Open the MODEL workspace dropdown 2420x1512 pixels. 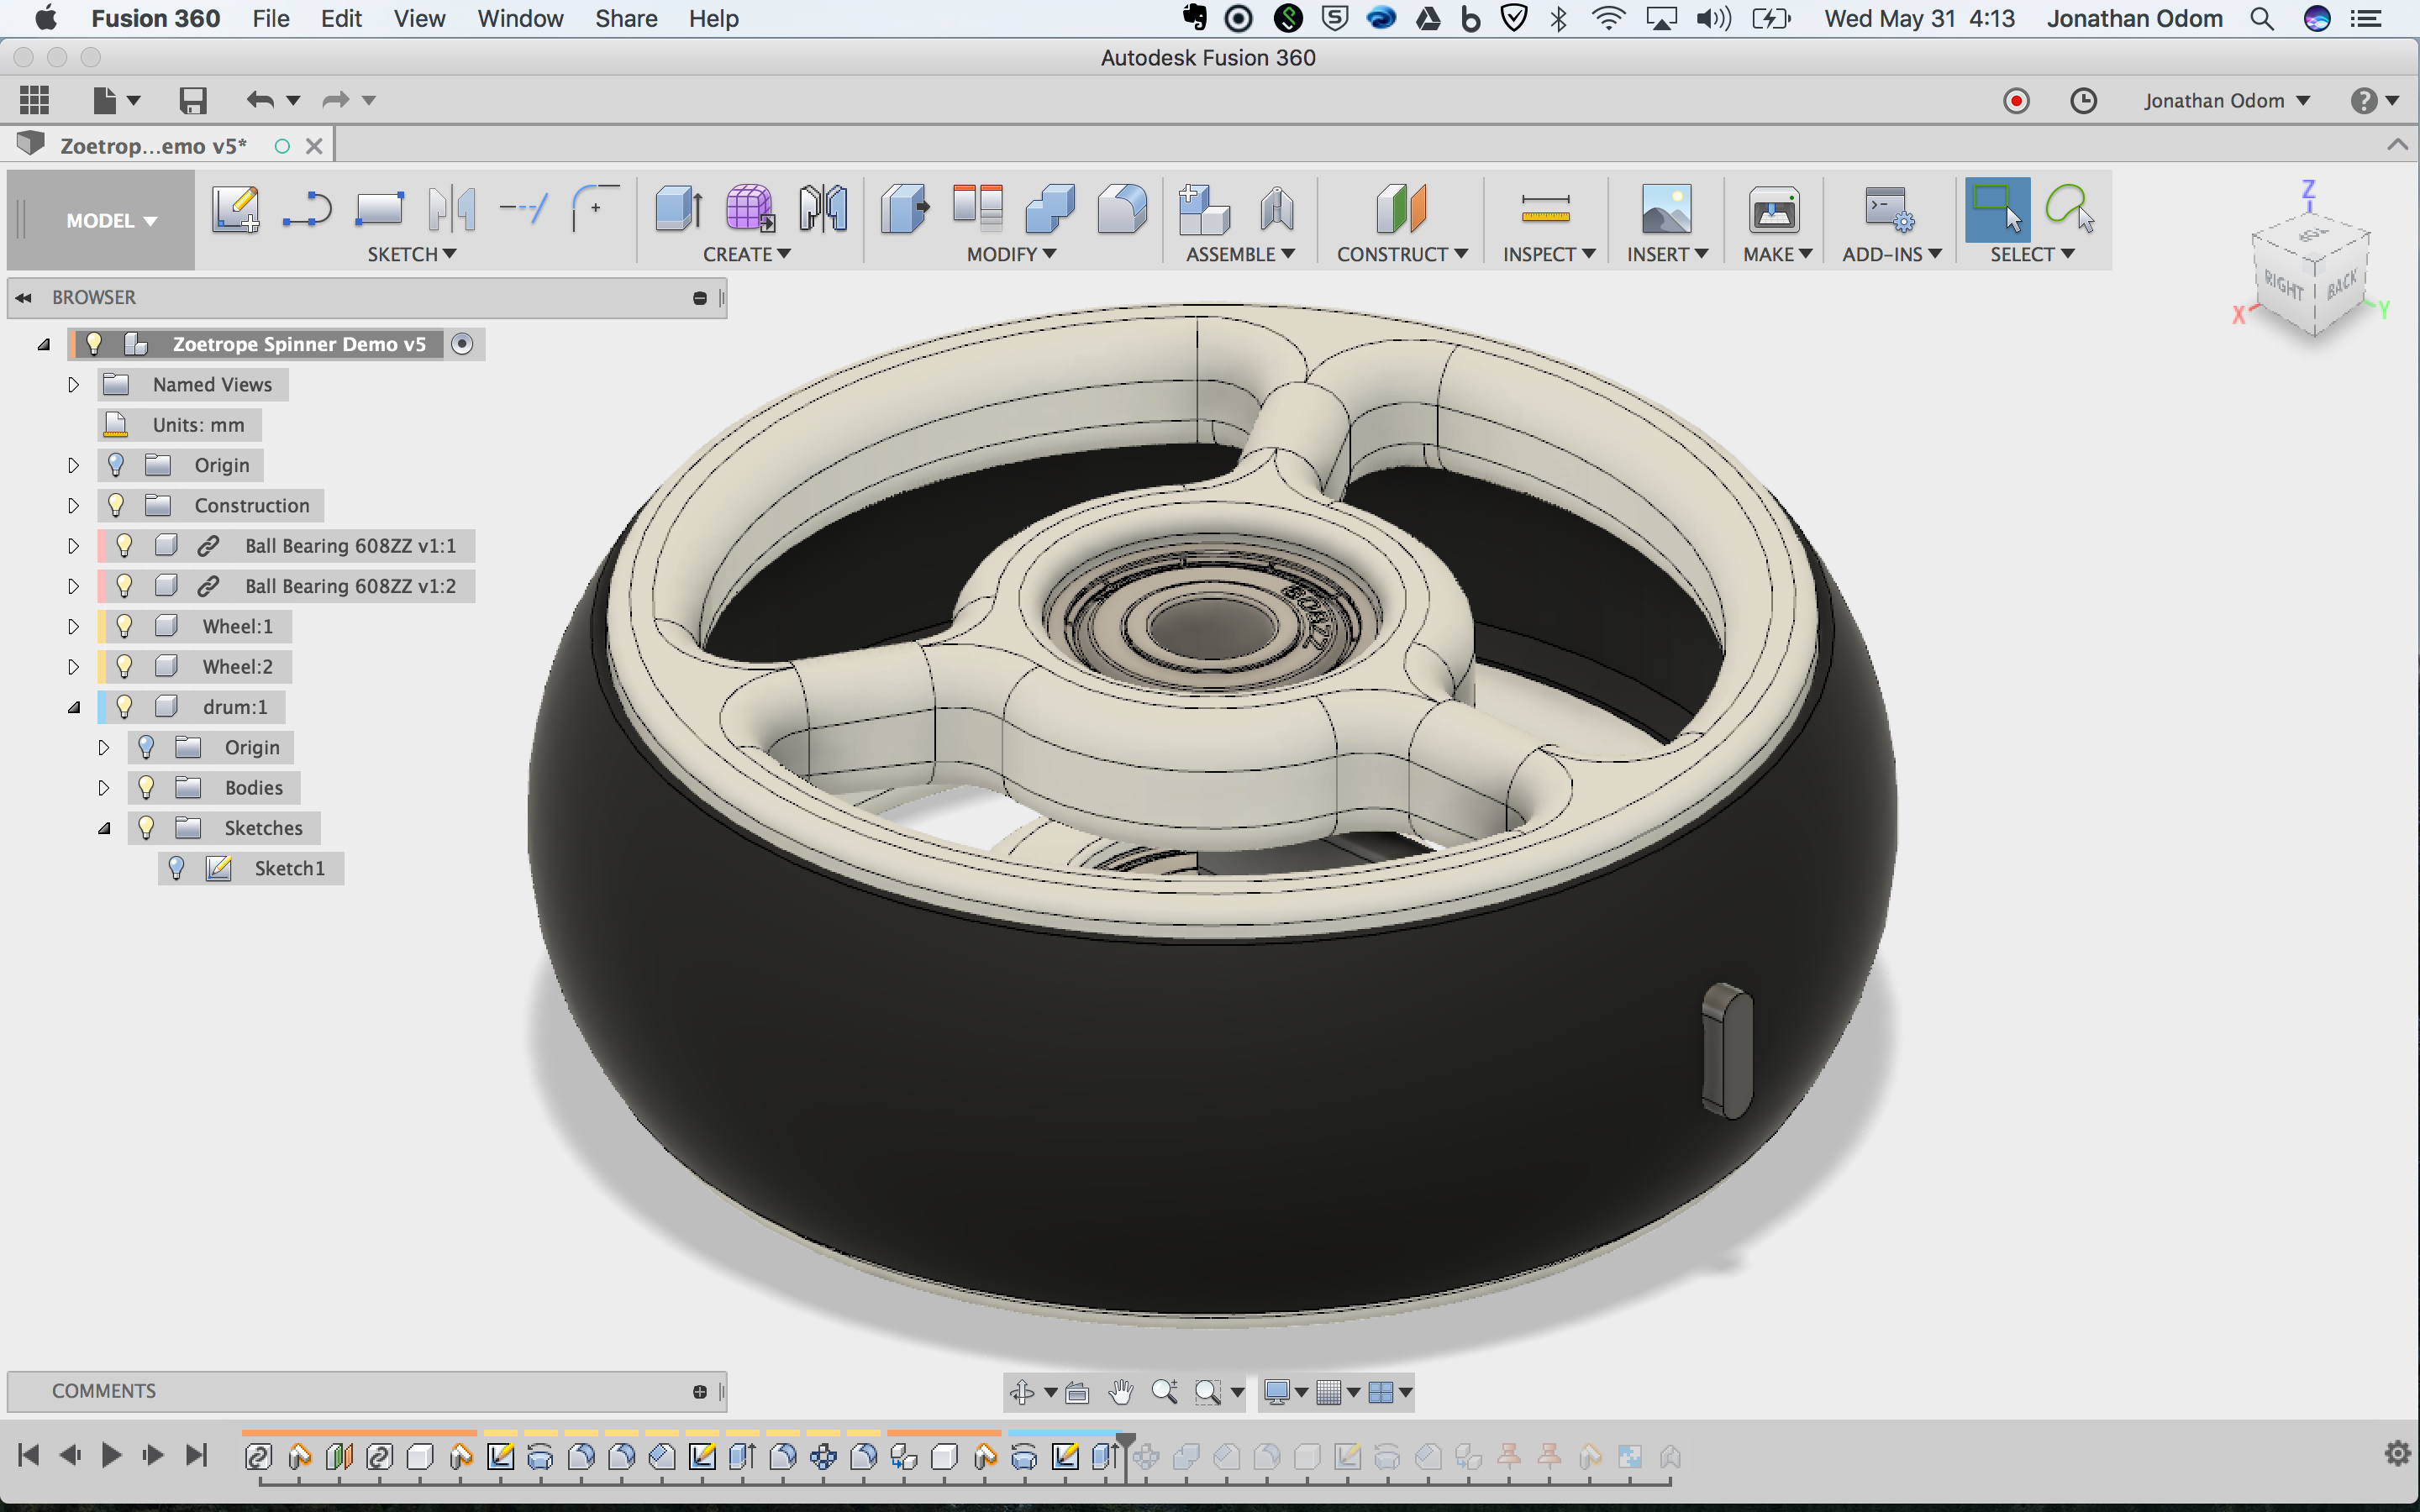coord(110,220)
